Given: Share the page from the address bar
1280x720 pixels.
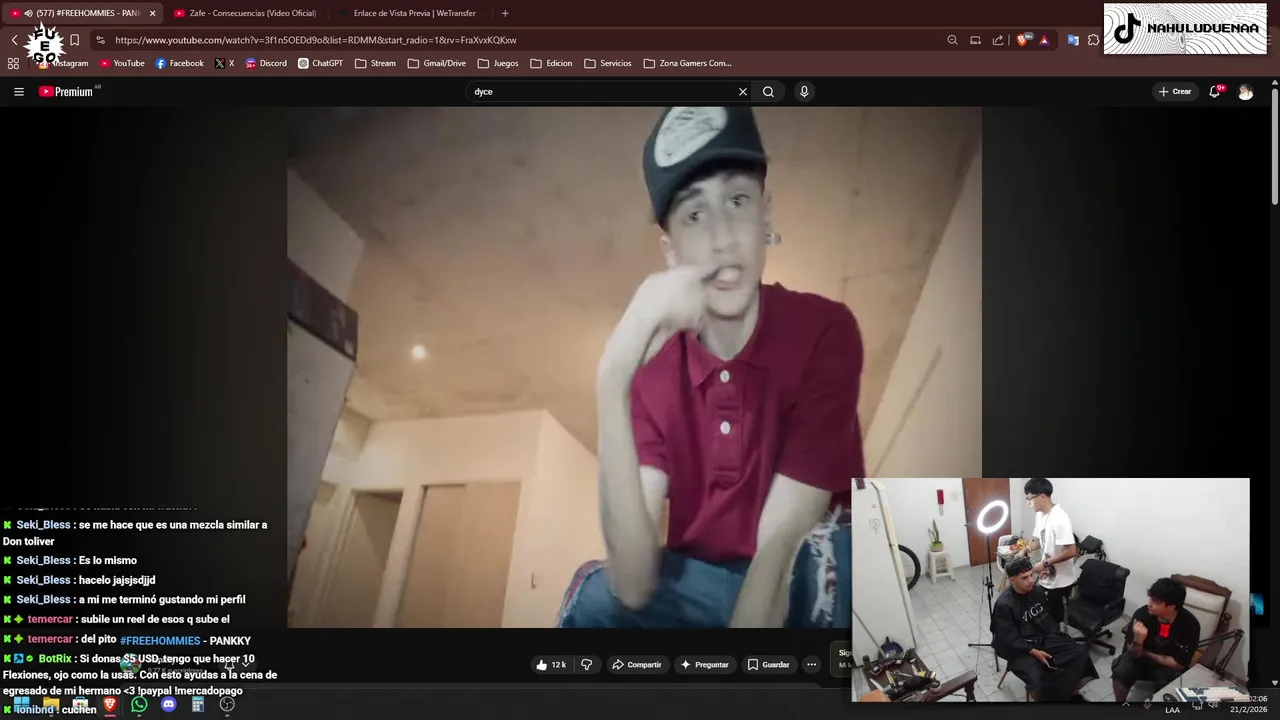Looking at the screenshot, I should [x=998, y=40].
